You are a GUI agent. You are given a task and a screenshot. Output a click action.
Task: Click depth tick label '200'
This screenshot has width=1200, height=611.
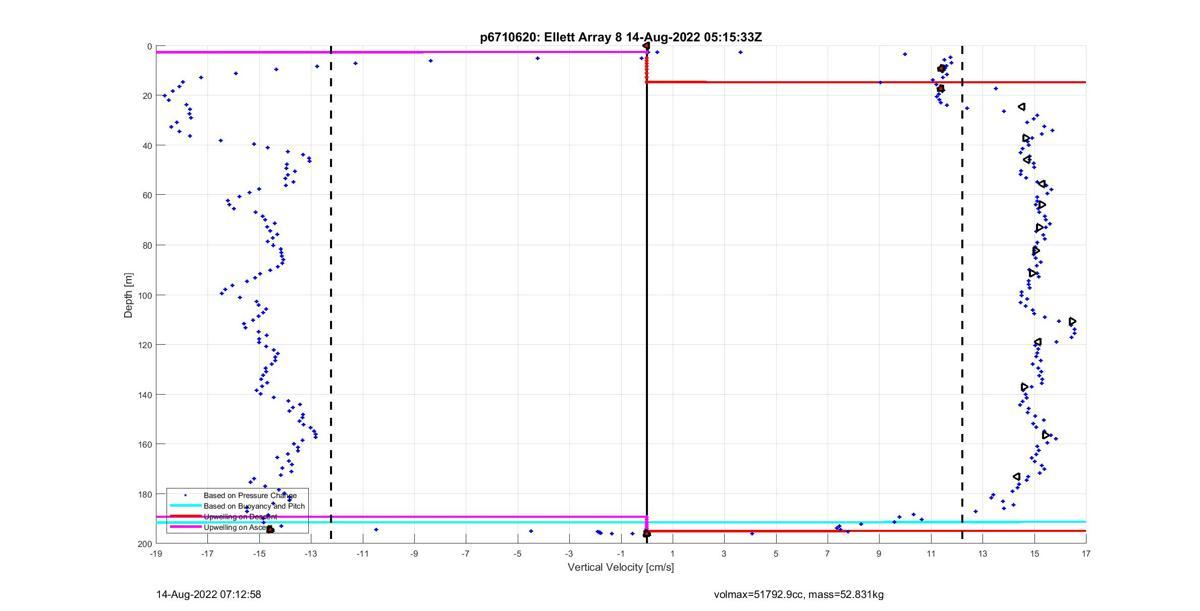[x=145, y=543]
